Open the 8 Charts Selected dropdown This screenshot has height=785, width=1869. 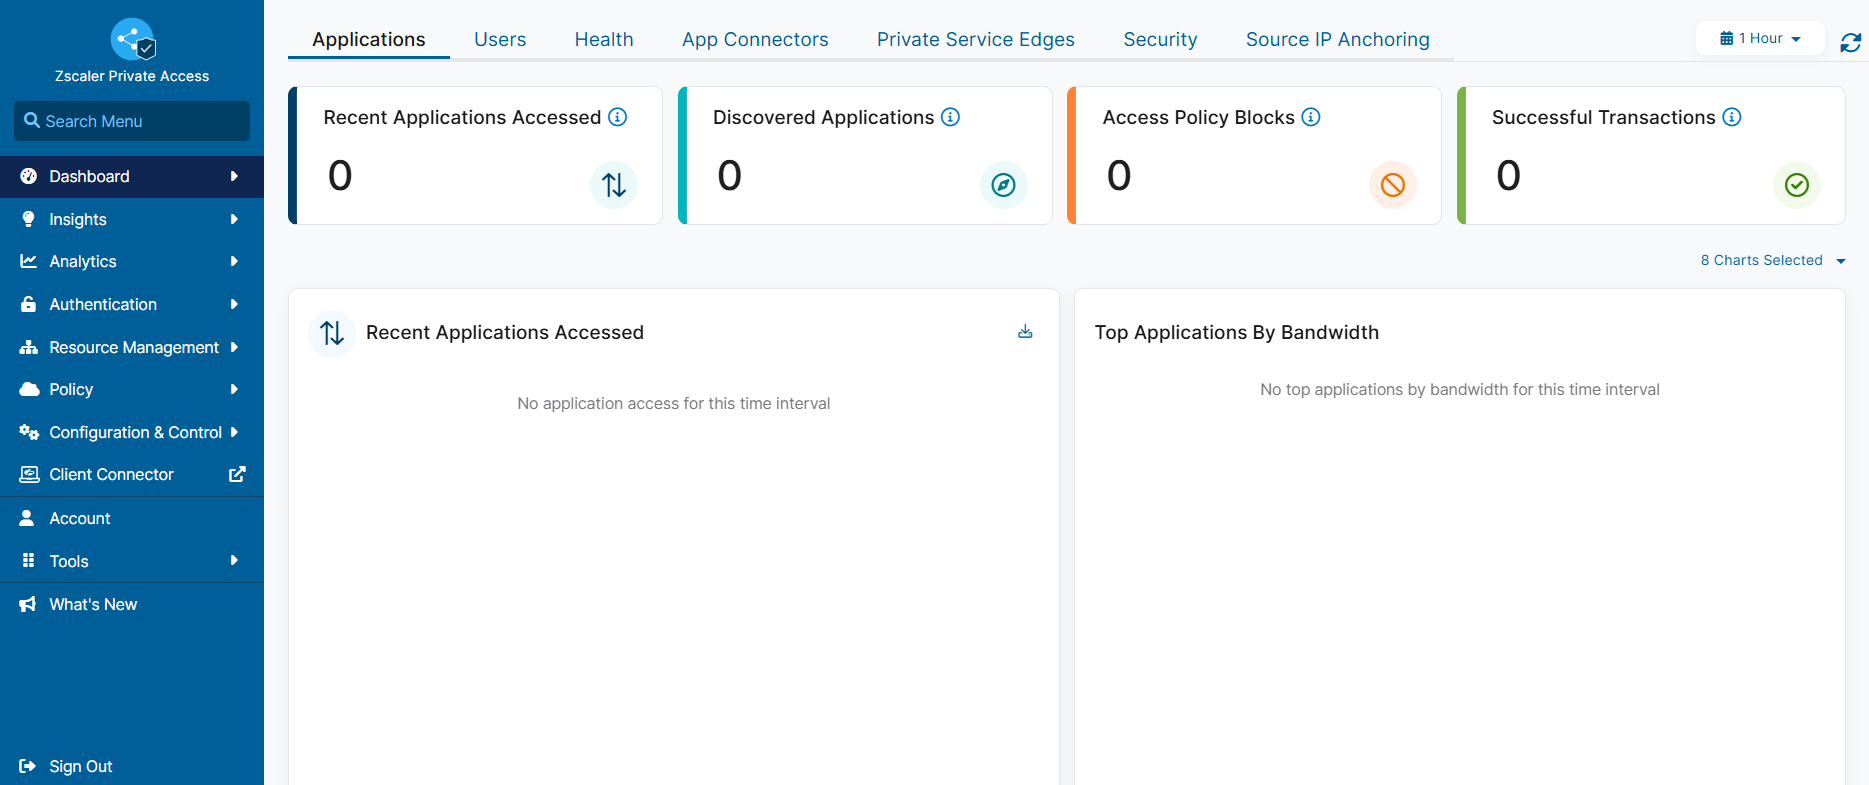coord(1772,260)
